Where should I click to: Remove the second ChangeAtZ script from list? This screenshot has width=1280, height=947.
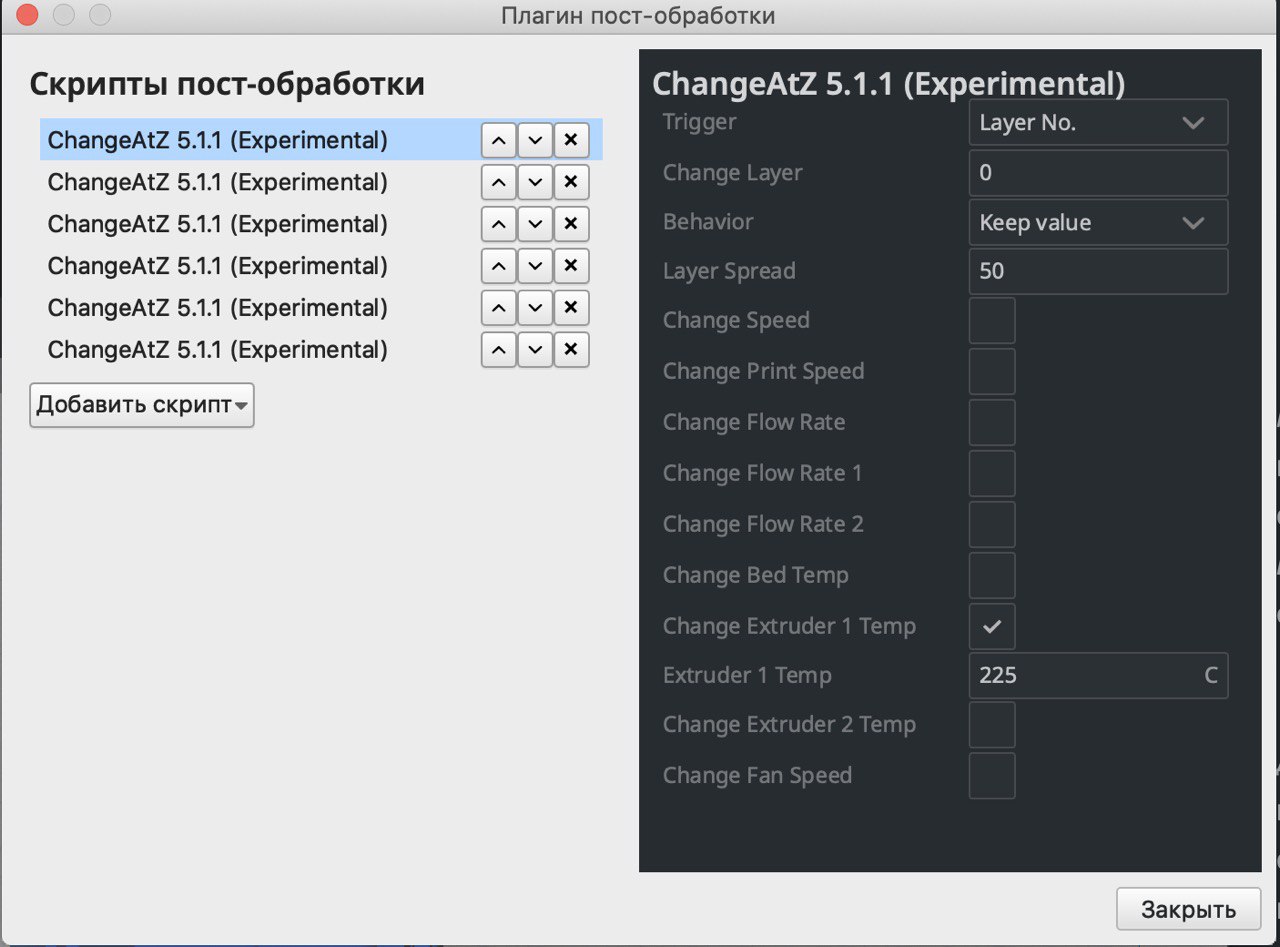571,182
